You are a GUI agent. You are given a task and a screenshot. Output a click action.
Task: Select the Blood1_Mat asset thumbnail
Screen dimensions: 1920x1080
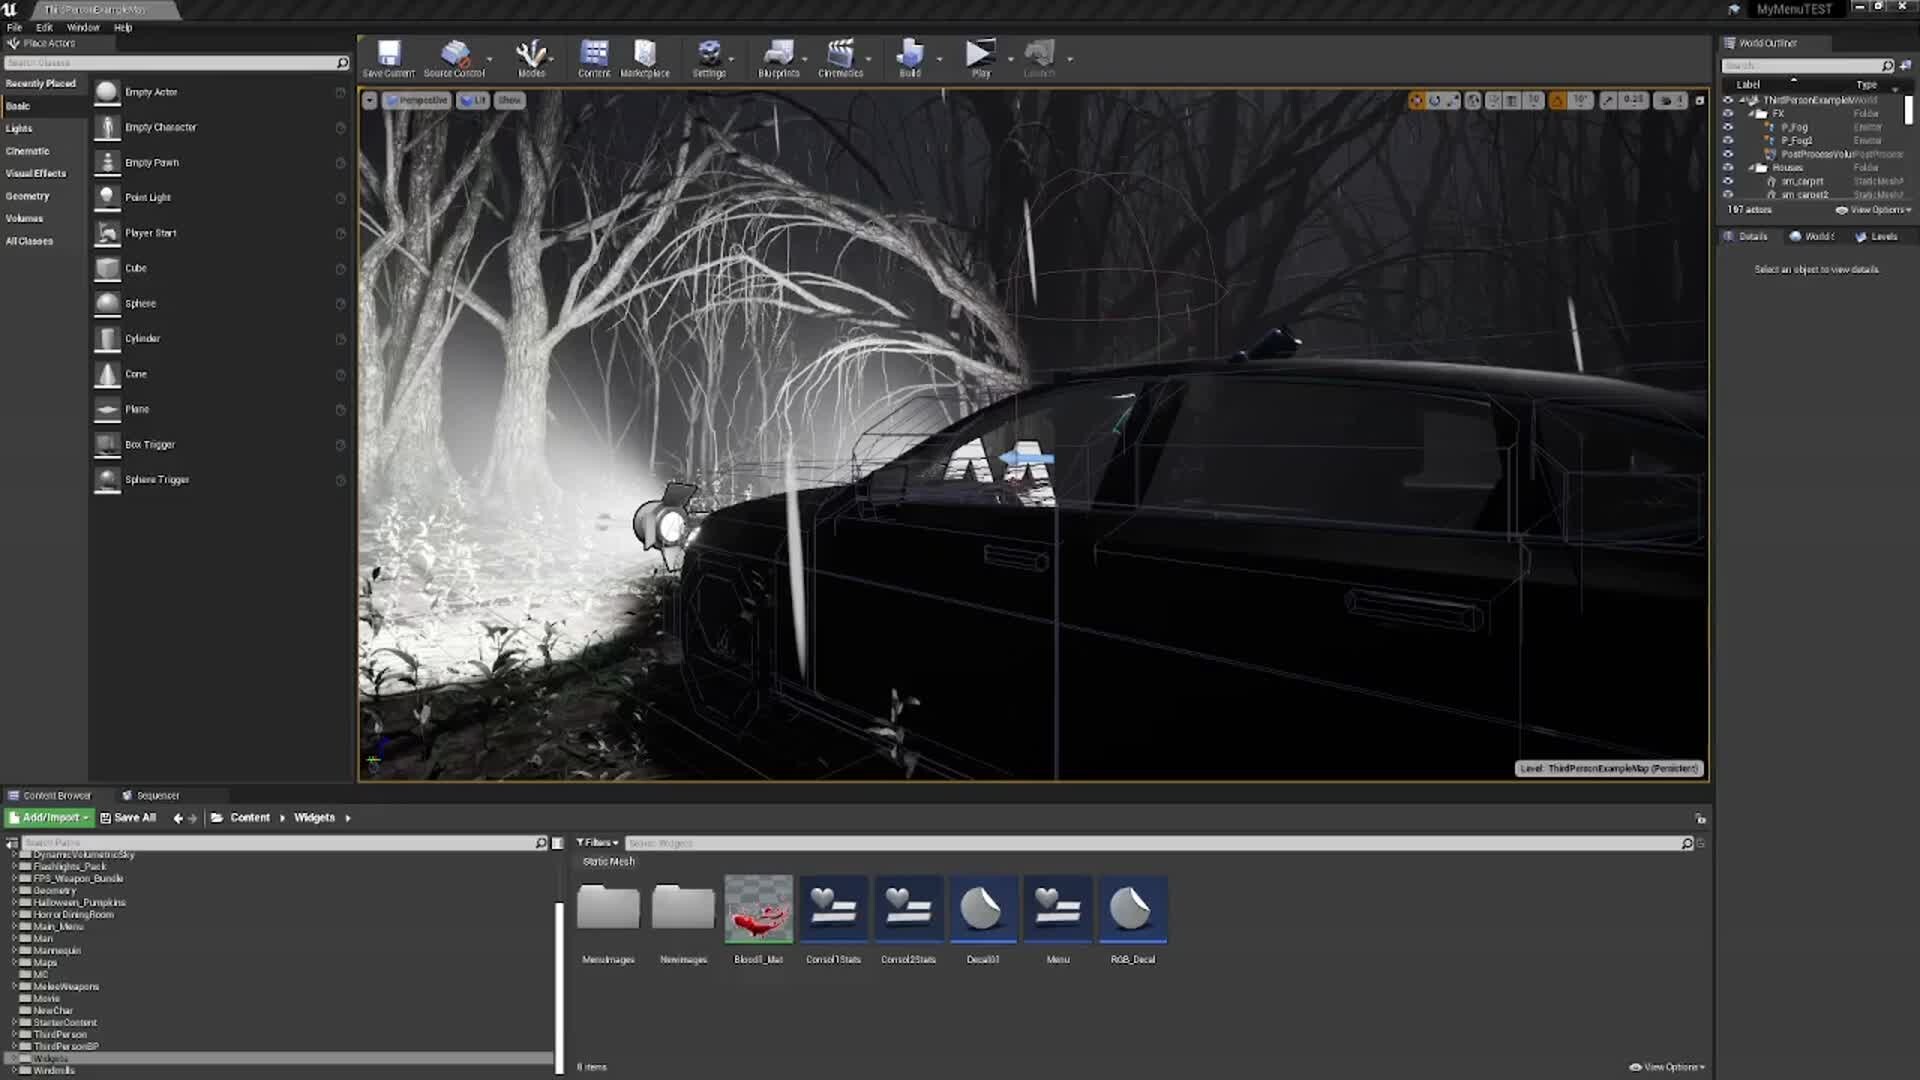pos(758,909)
